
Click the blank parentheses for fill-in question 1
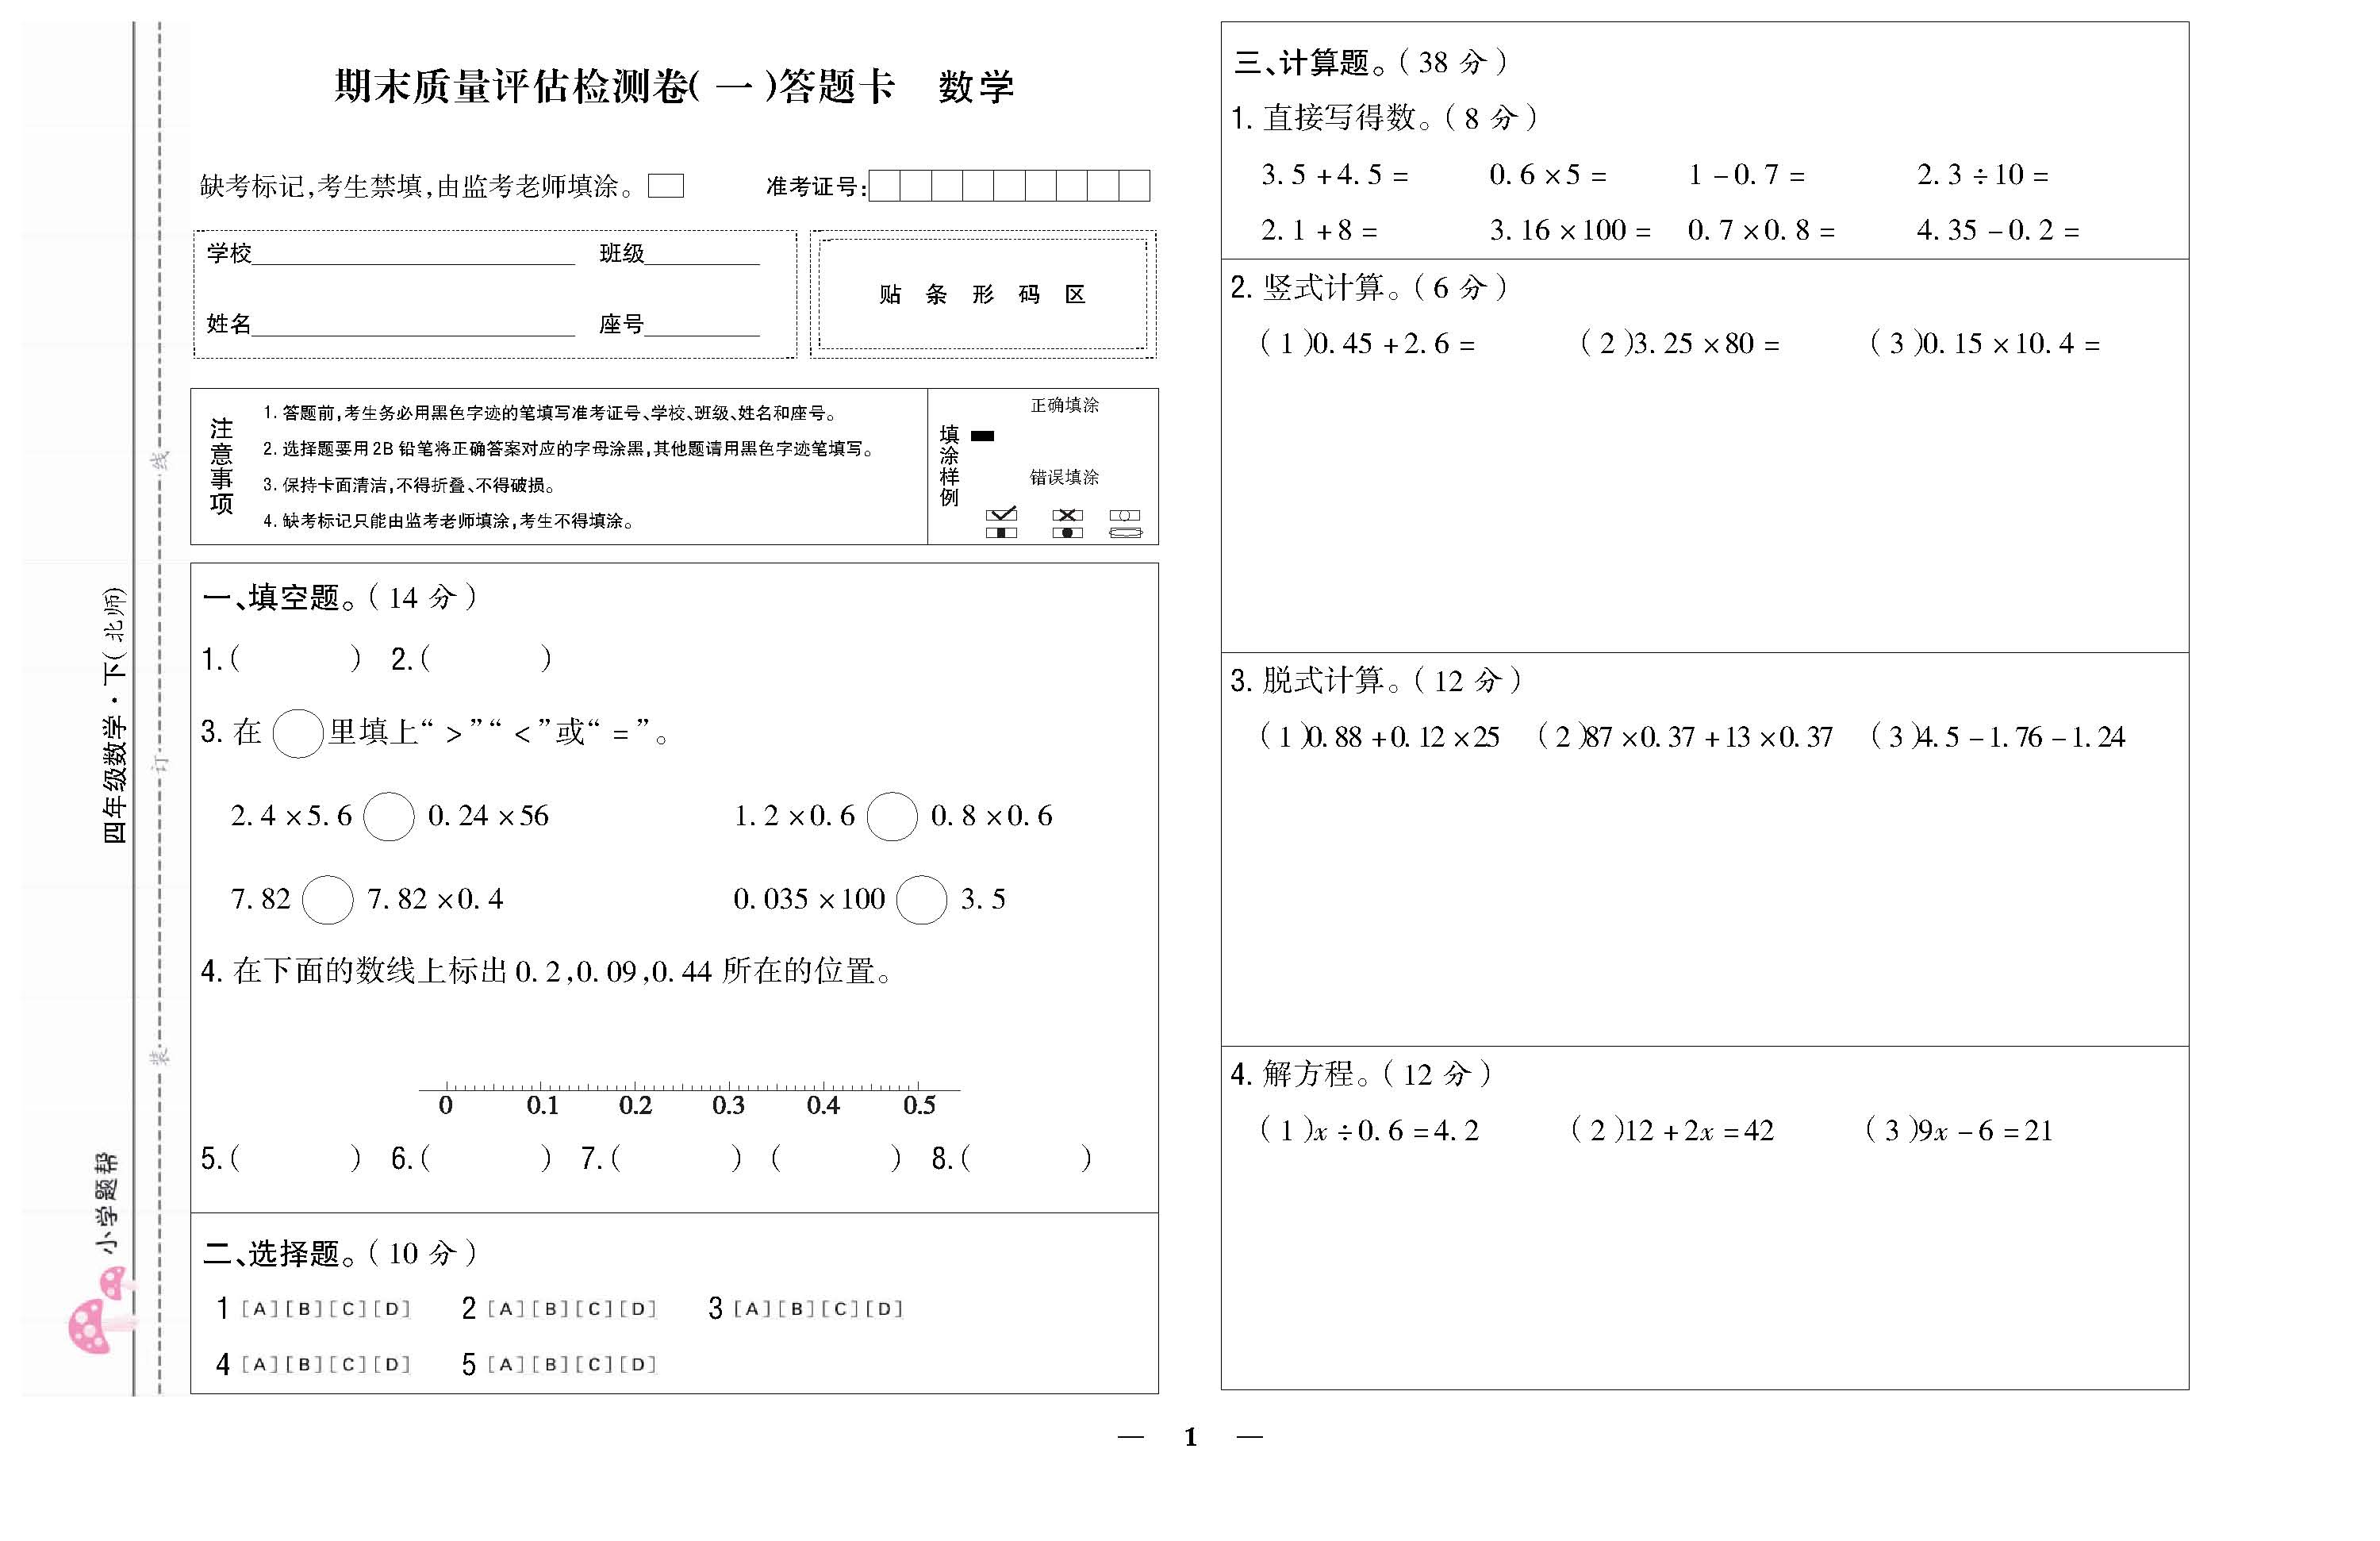tap(296, 659)
